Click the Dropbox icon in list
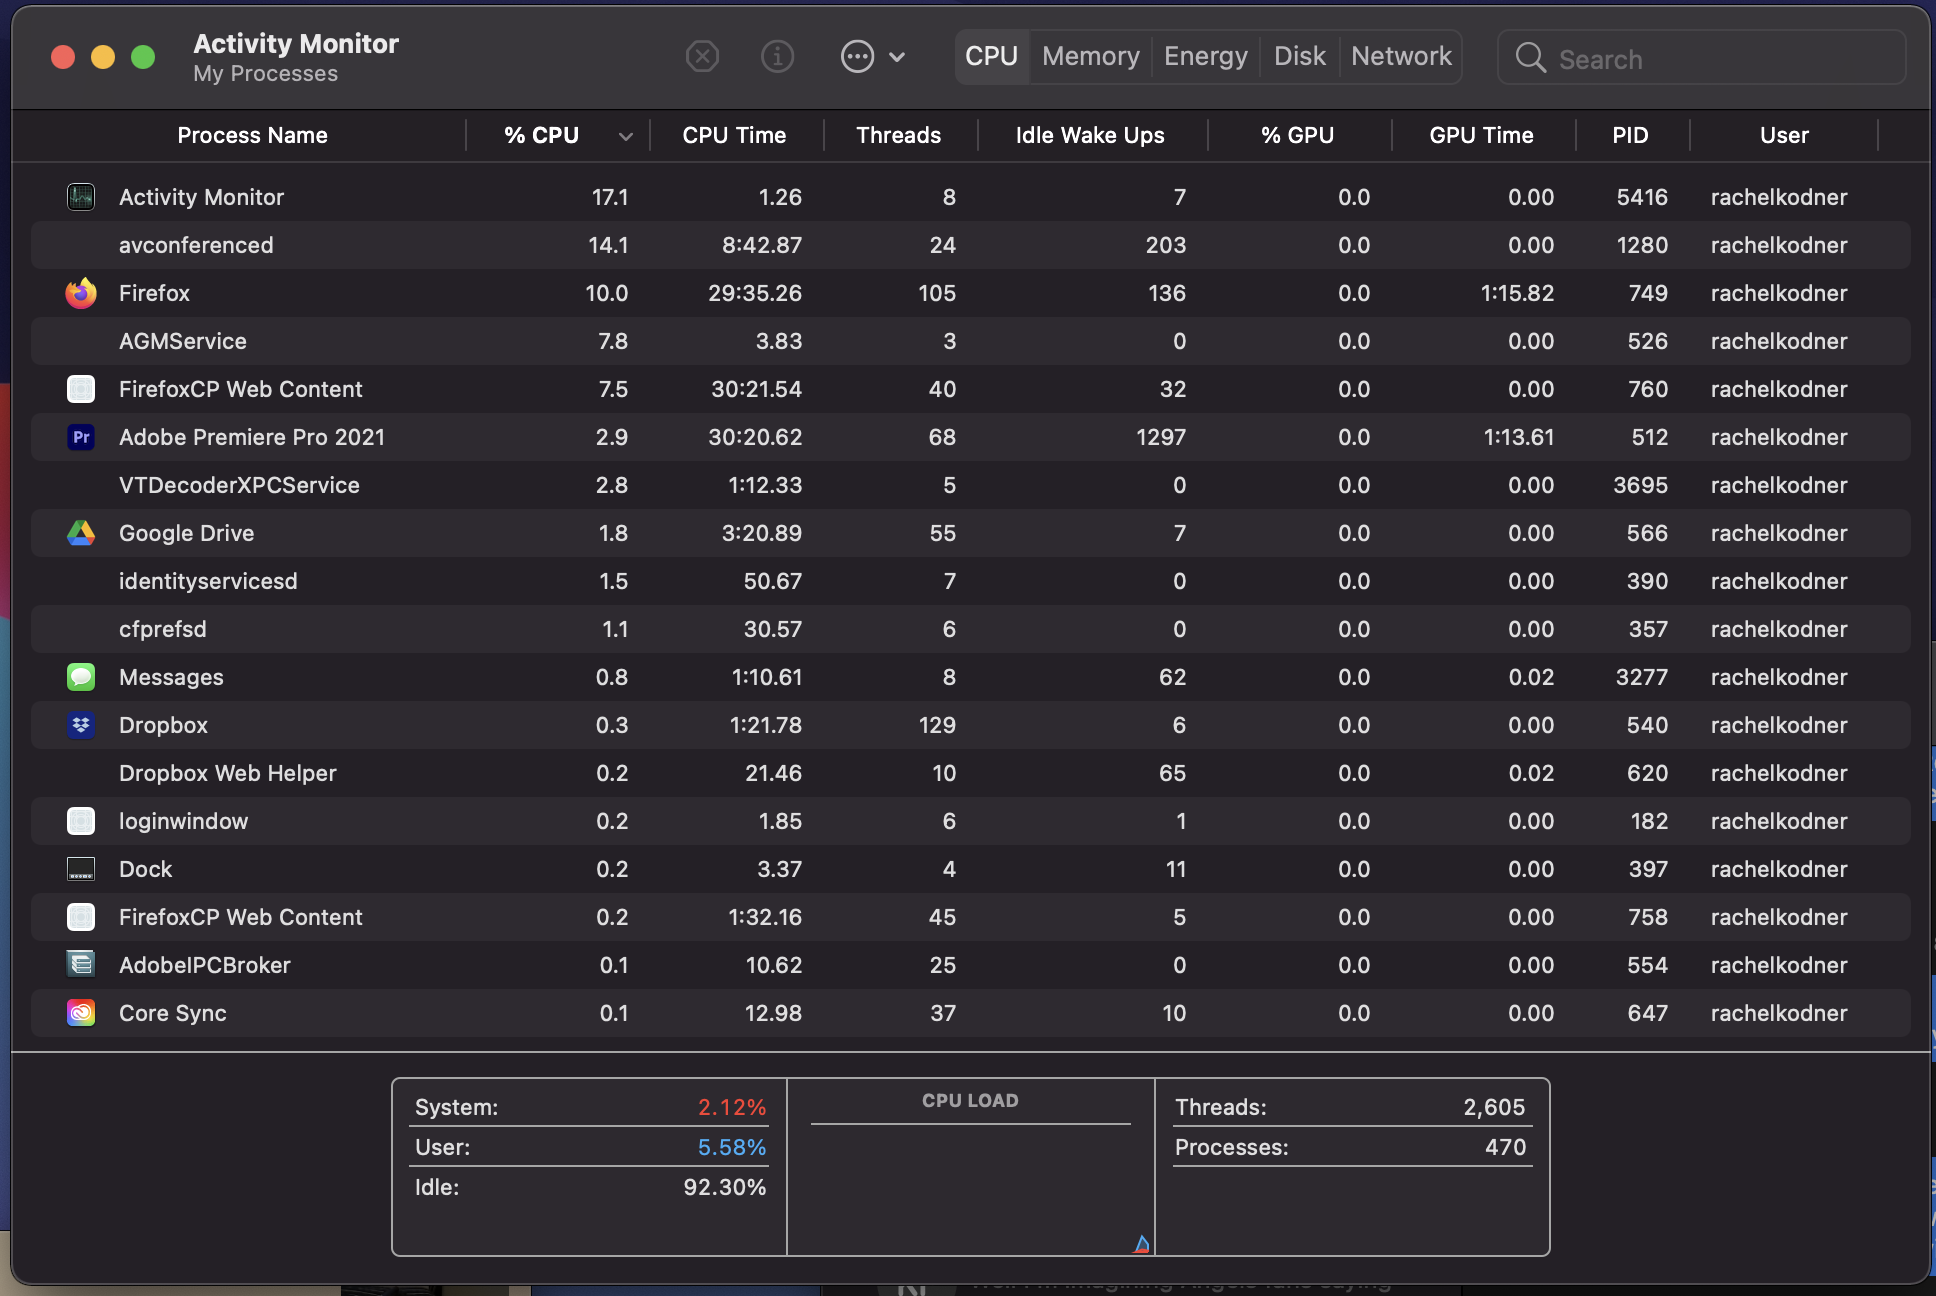Screen dimensions: 1936x1296 pos(81,725)
